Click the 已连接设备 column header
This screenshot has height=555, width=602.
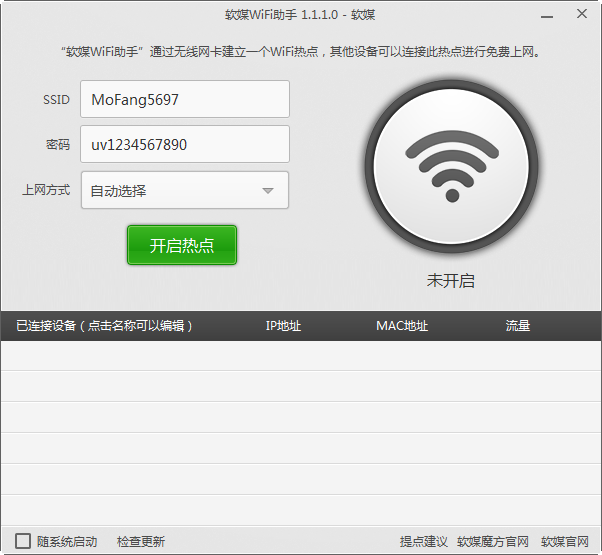click(104, 326)
